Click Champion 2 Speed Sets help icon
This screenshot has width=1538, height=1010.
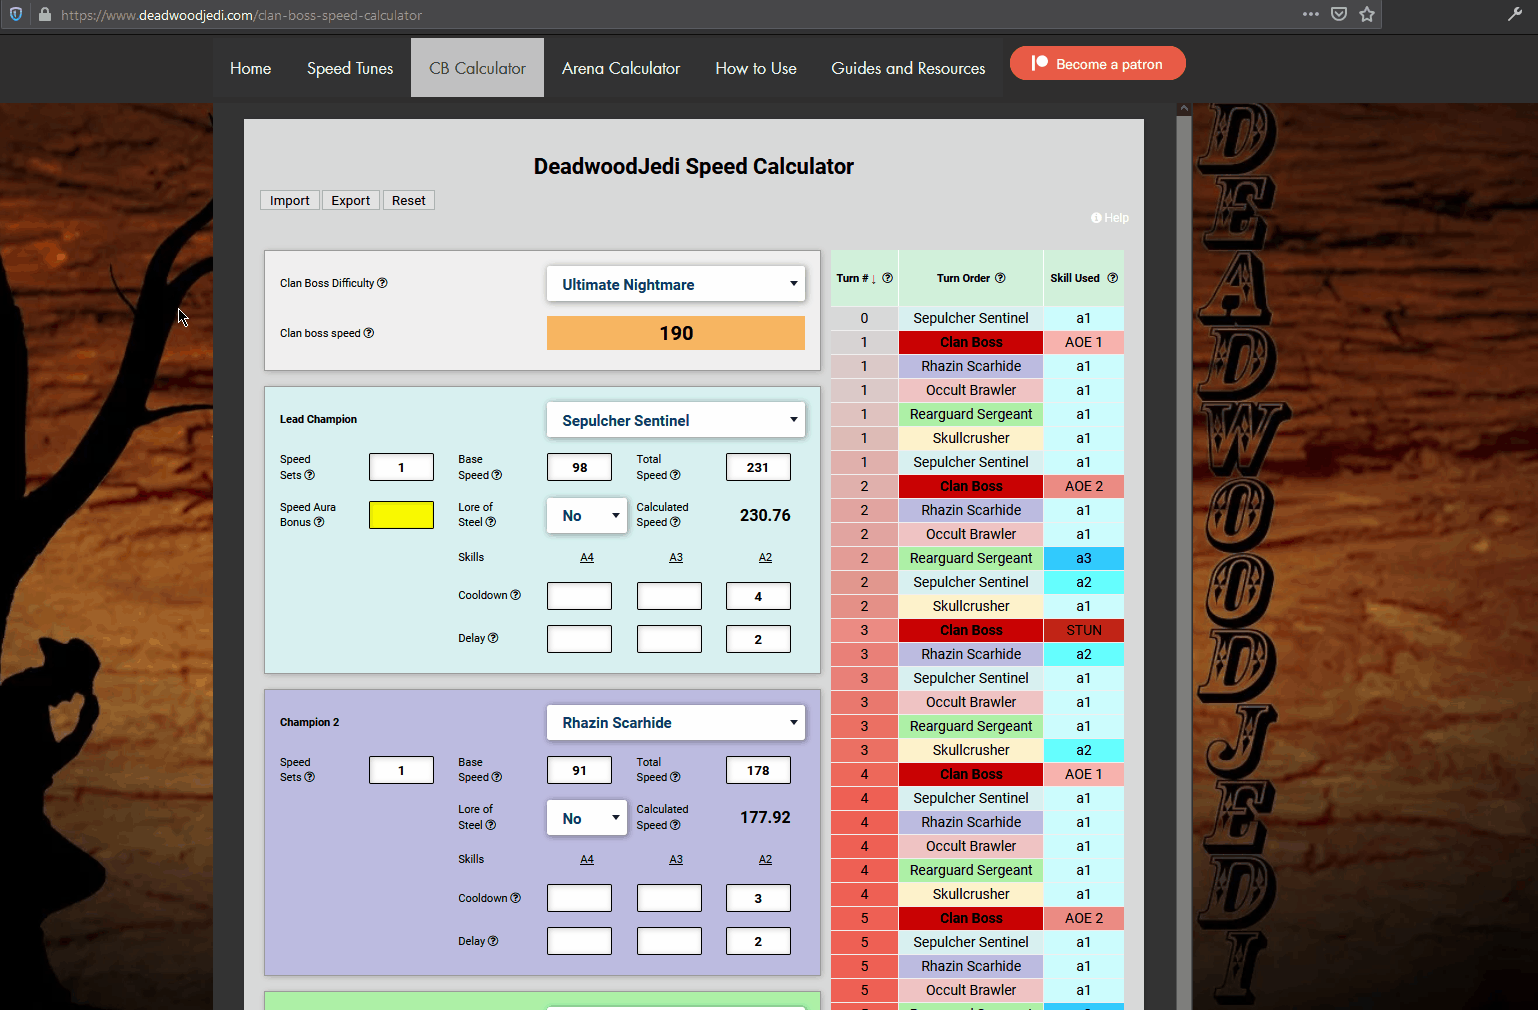pyautogui.click(x=310, y=777)
